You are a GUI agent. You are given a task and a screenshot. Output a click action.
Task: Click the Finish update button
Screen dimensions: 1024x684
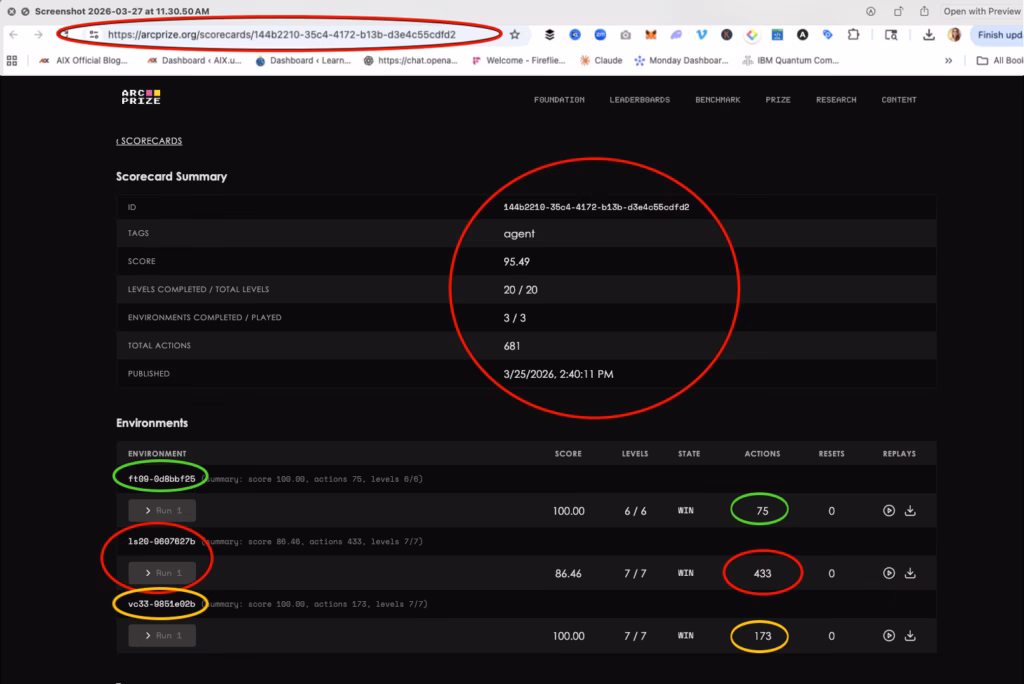coord(995,34)
